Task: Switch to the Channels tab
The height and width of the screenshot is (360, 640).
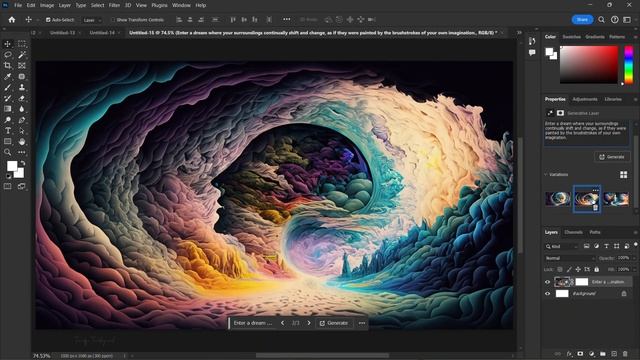Action: coord(573,232)
